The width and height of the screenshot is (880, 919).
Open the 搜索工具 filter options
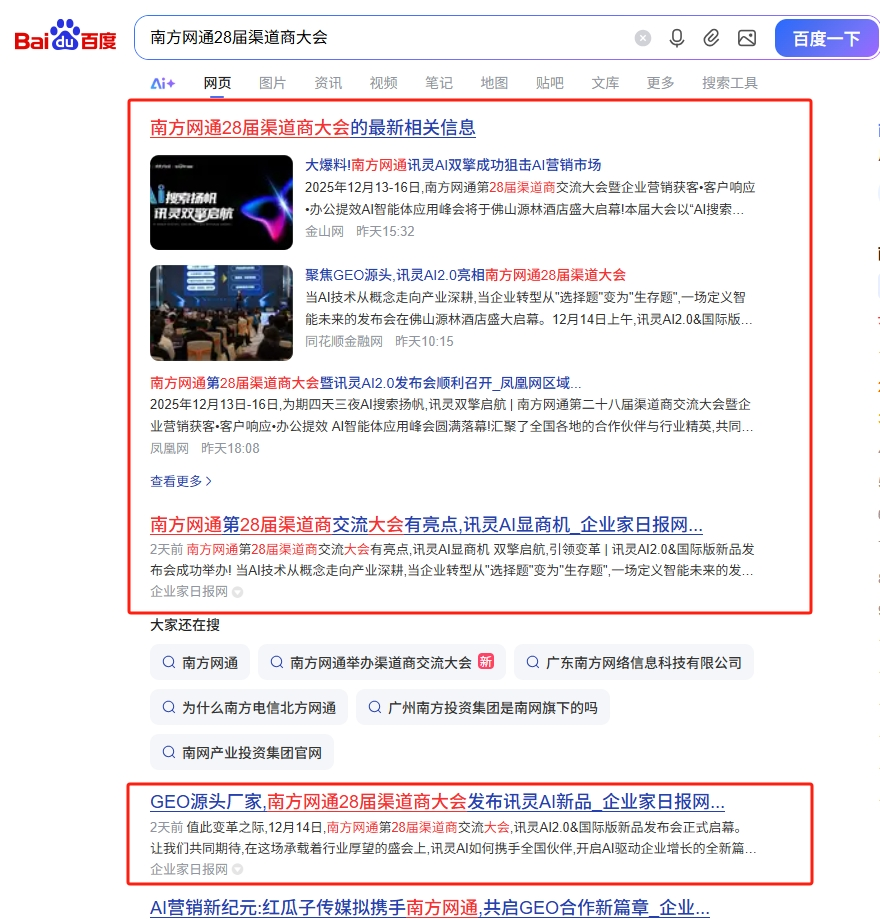(x=729, y=83)
